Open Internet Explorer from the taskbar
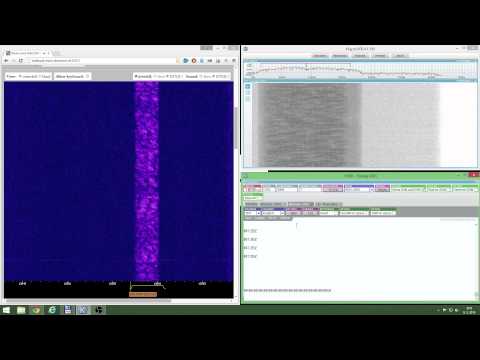 click(52, 310)
